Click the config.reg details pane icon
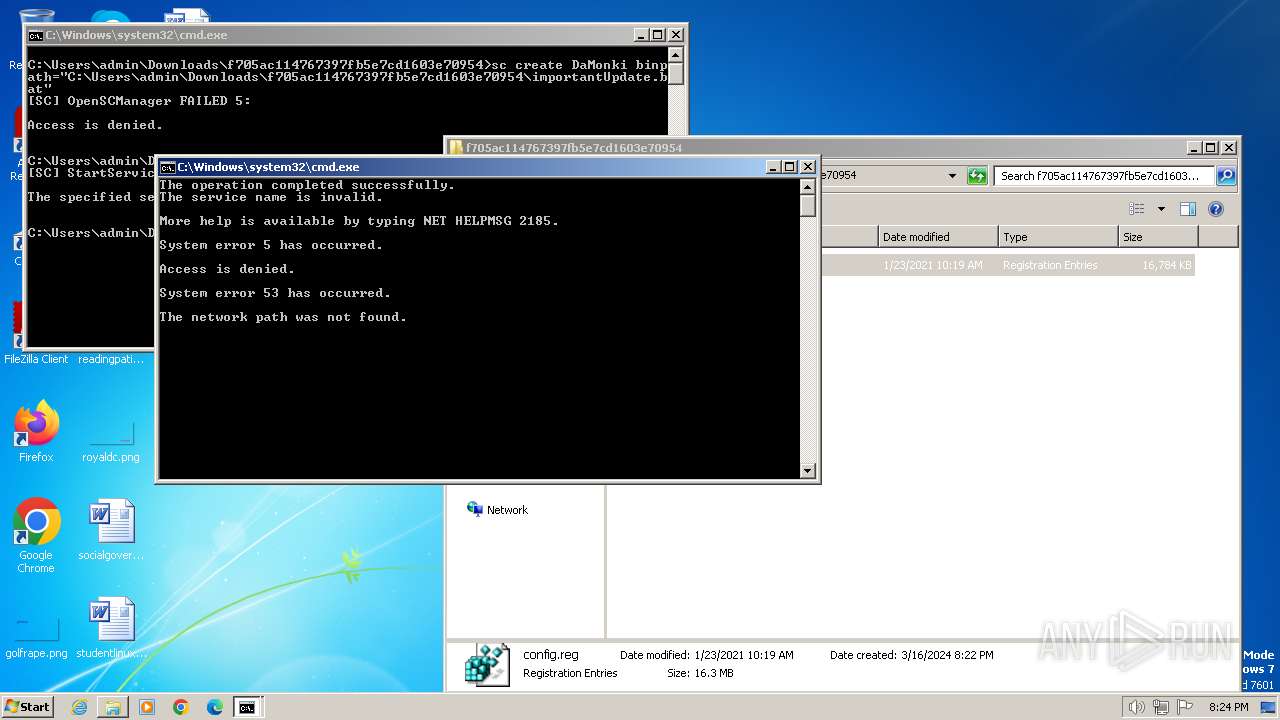The image size is (1280, 720). [488, 664]
